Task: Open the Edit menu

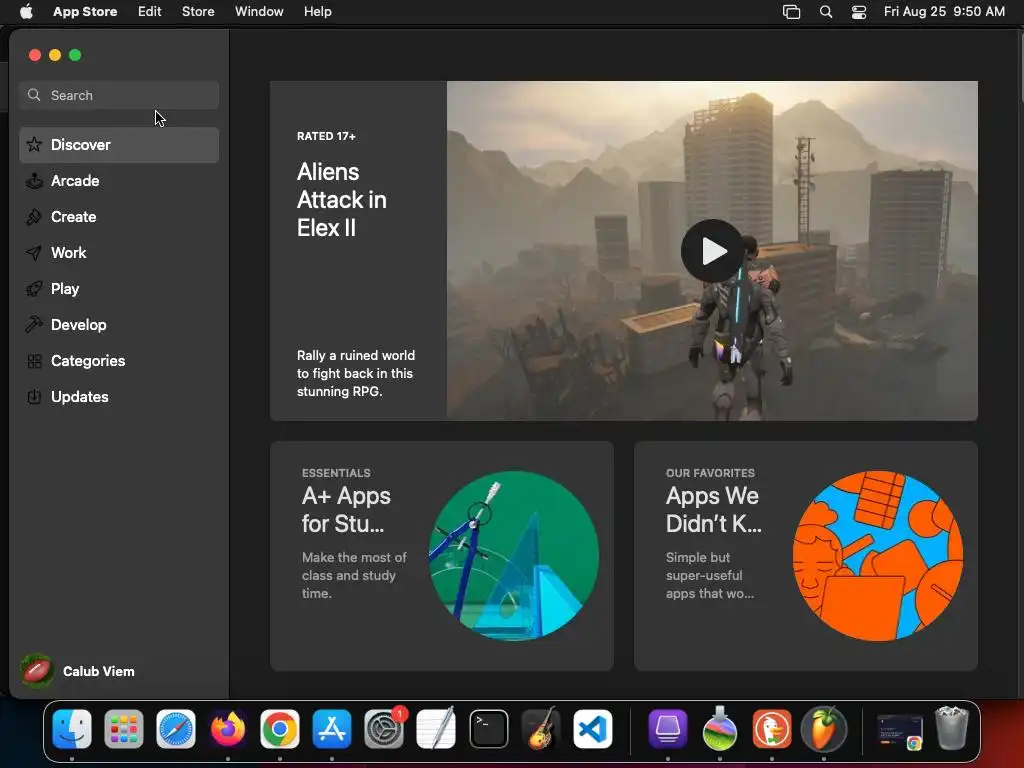Action: 150,12
